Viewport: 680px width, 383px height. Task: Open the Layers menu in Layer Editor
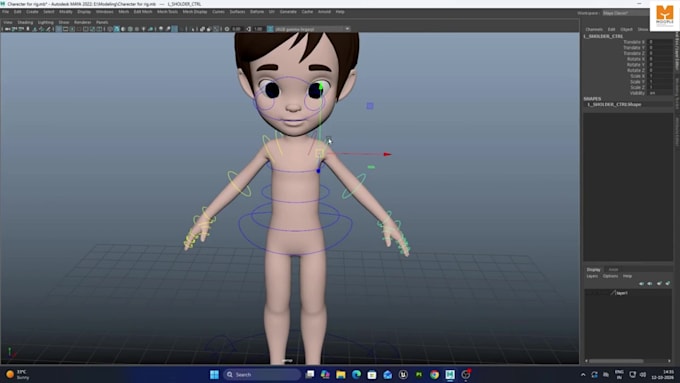coord(592,276)
